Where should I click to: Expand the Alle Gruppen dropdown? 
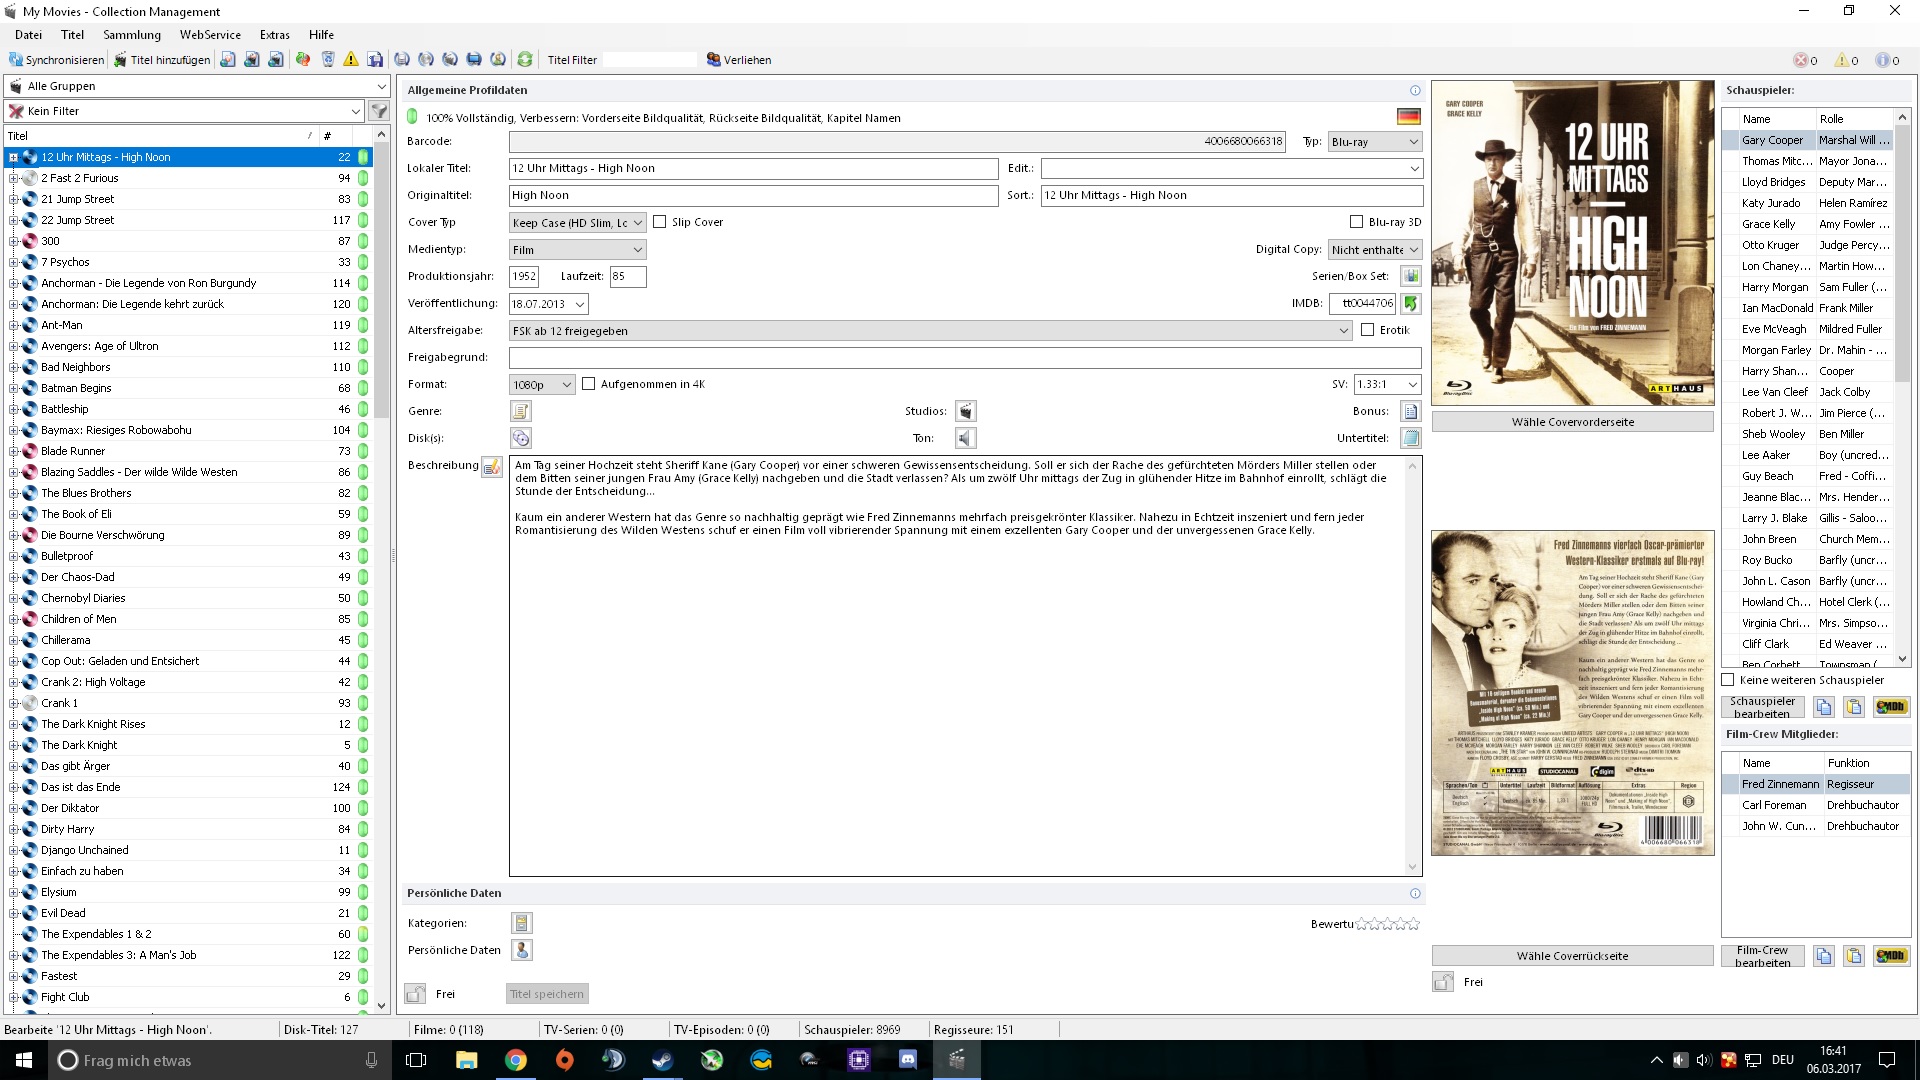(380, 86)
